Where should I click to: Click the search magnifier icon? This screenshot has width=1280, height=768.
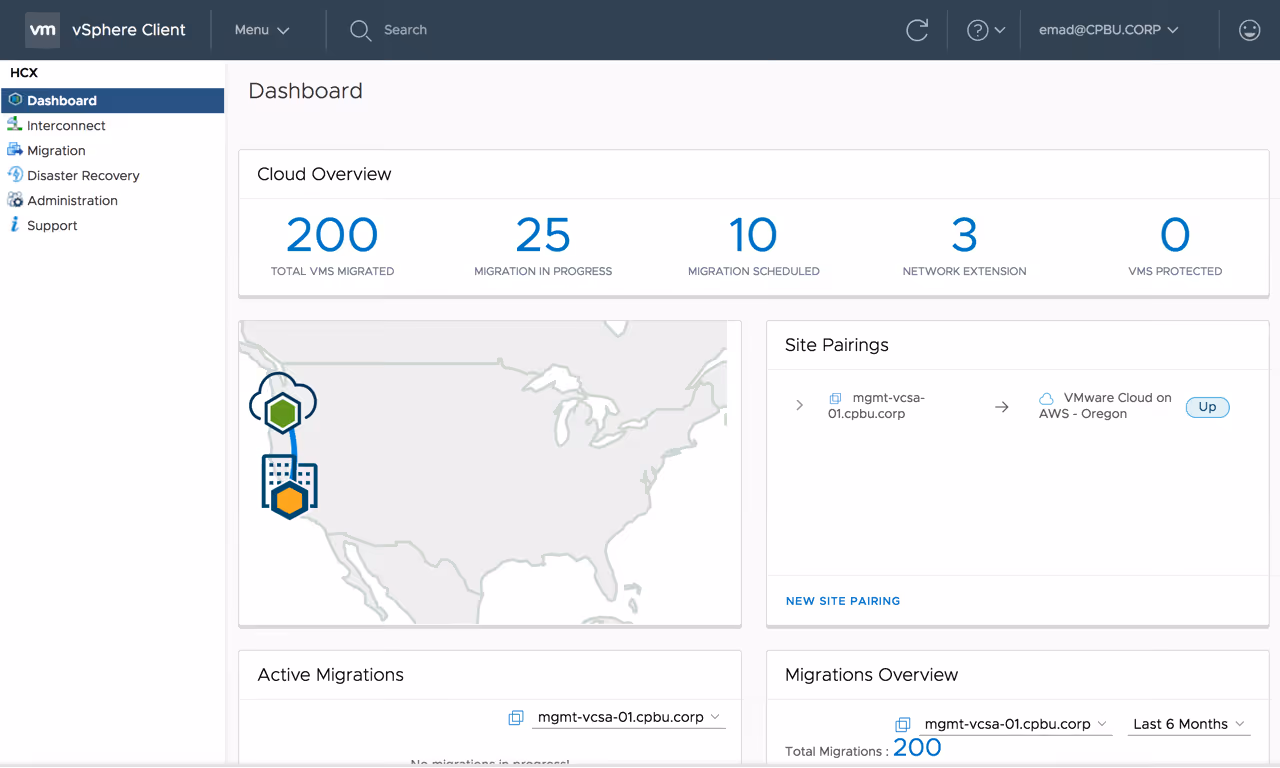point(360,31)
